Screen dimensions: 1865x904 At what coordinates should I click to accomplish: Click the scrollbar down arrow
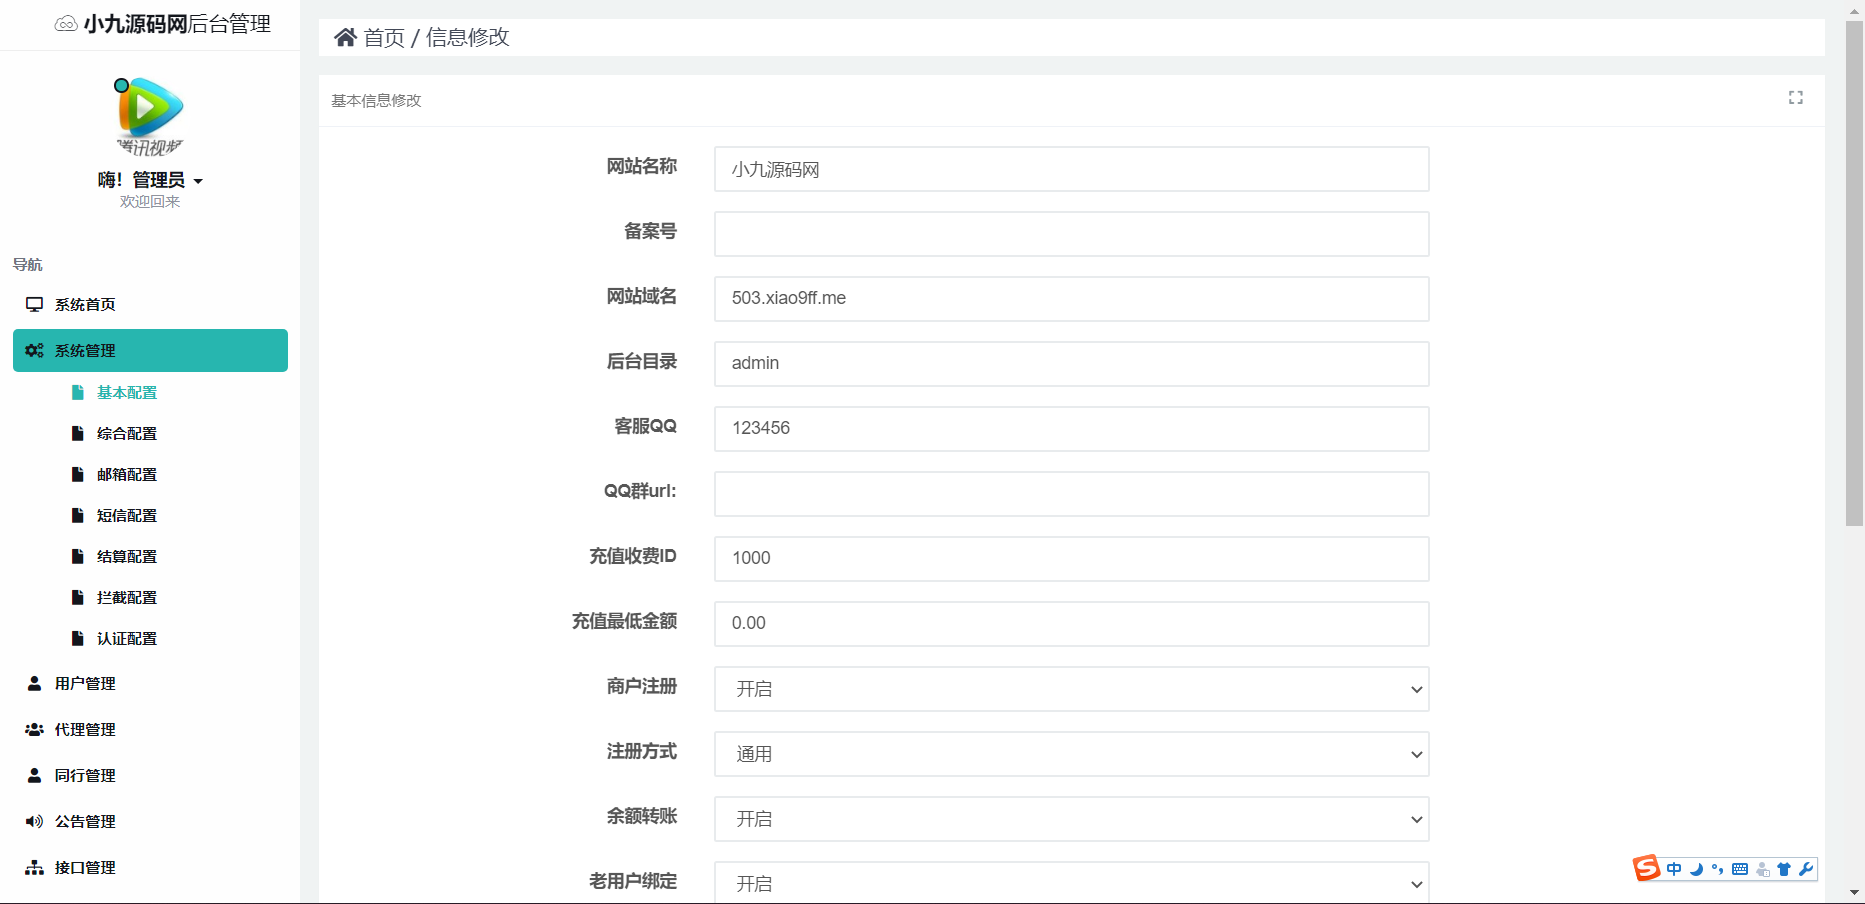pos(1854,893)
